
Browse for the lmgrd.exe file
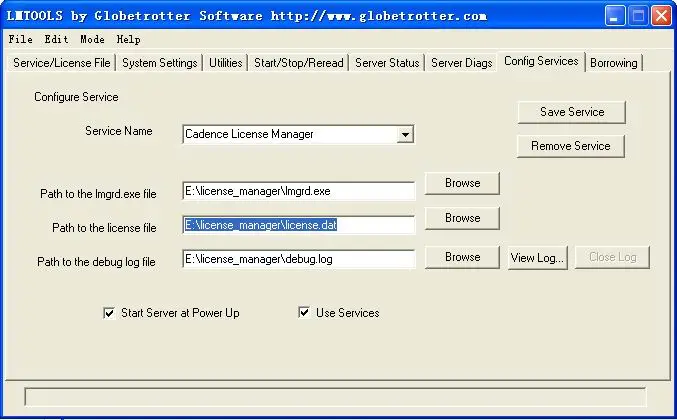462,183
